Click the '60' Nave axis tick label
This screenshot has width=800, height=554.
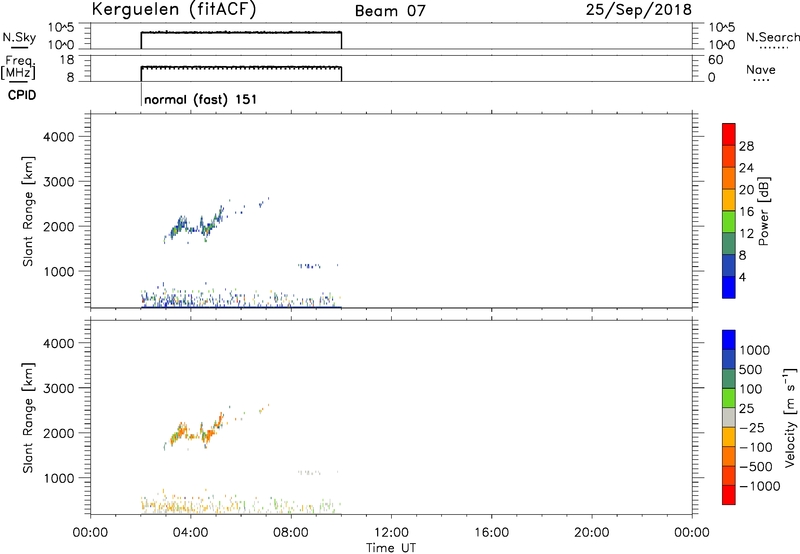716,60
